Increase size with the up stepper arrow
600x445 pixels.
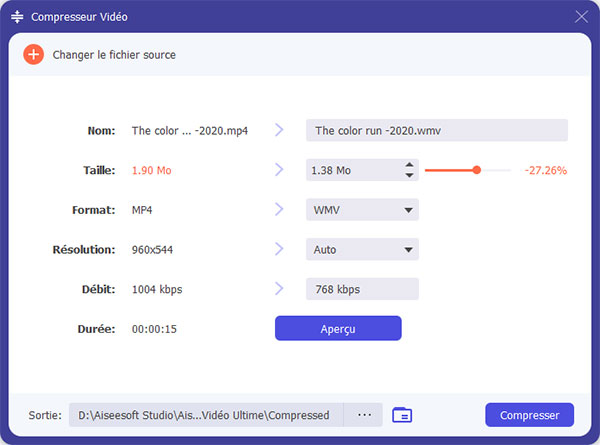point(409,165)
